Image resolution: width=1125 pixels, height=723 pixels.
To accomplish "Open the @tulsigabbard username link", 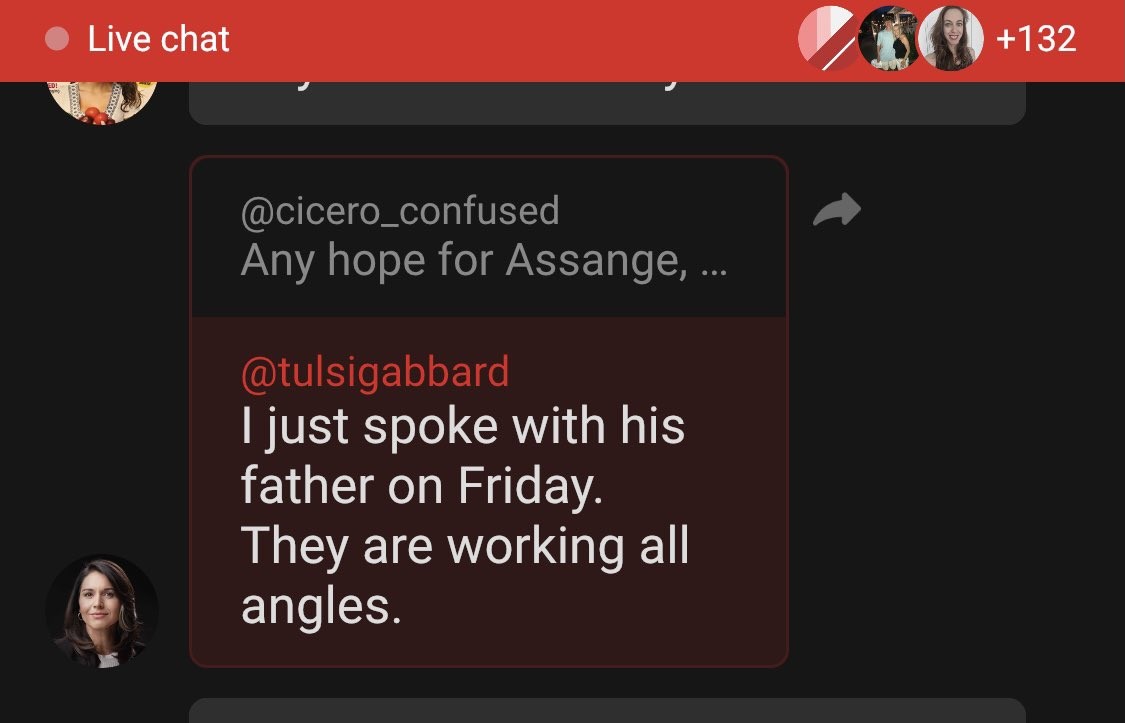I will point(375,372).
